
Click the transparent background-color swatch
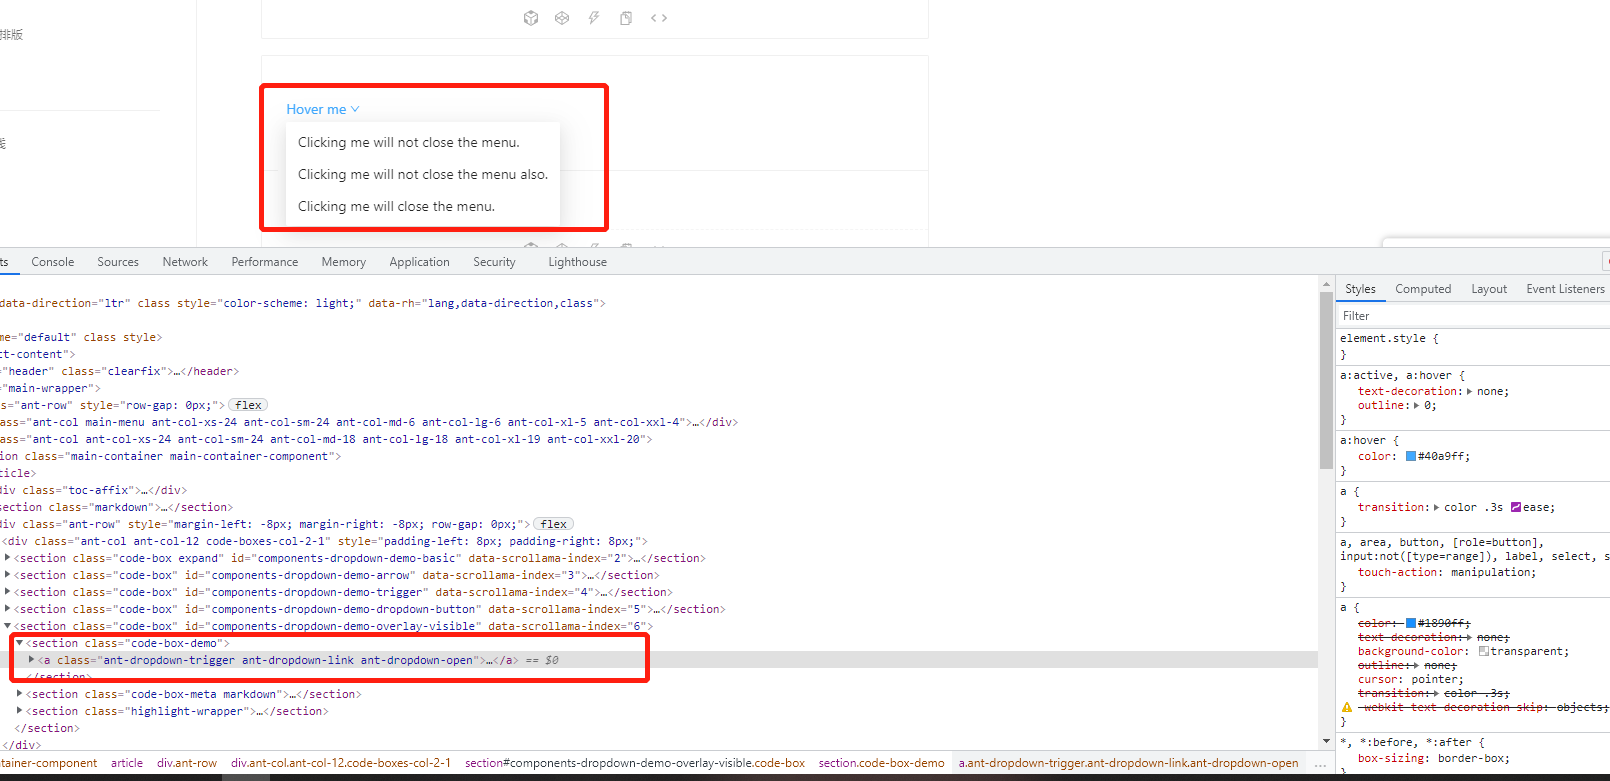[1484, 651]
